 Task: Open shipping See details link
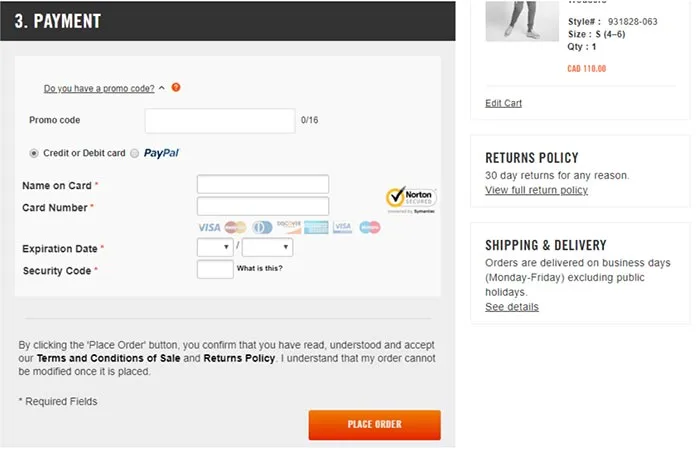[511, 307]
